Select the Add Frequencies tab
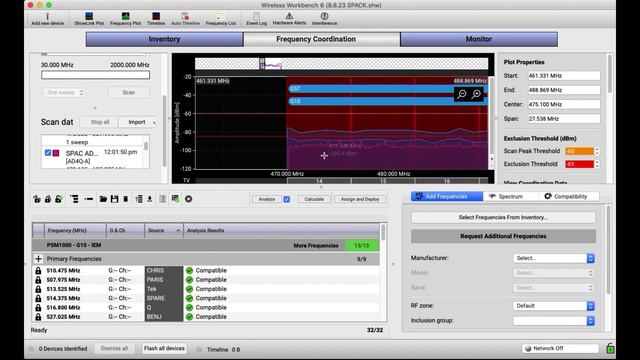Screen dimensions: 640x360 (447, 196)
